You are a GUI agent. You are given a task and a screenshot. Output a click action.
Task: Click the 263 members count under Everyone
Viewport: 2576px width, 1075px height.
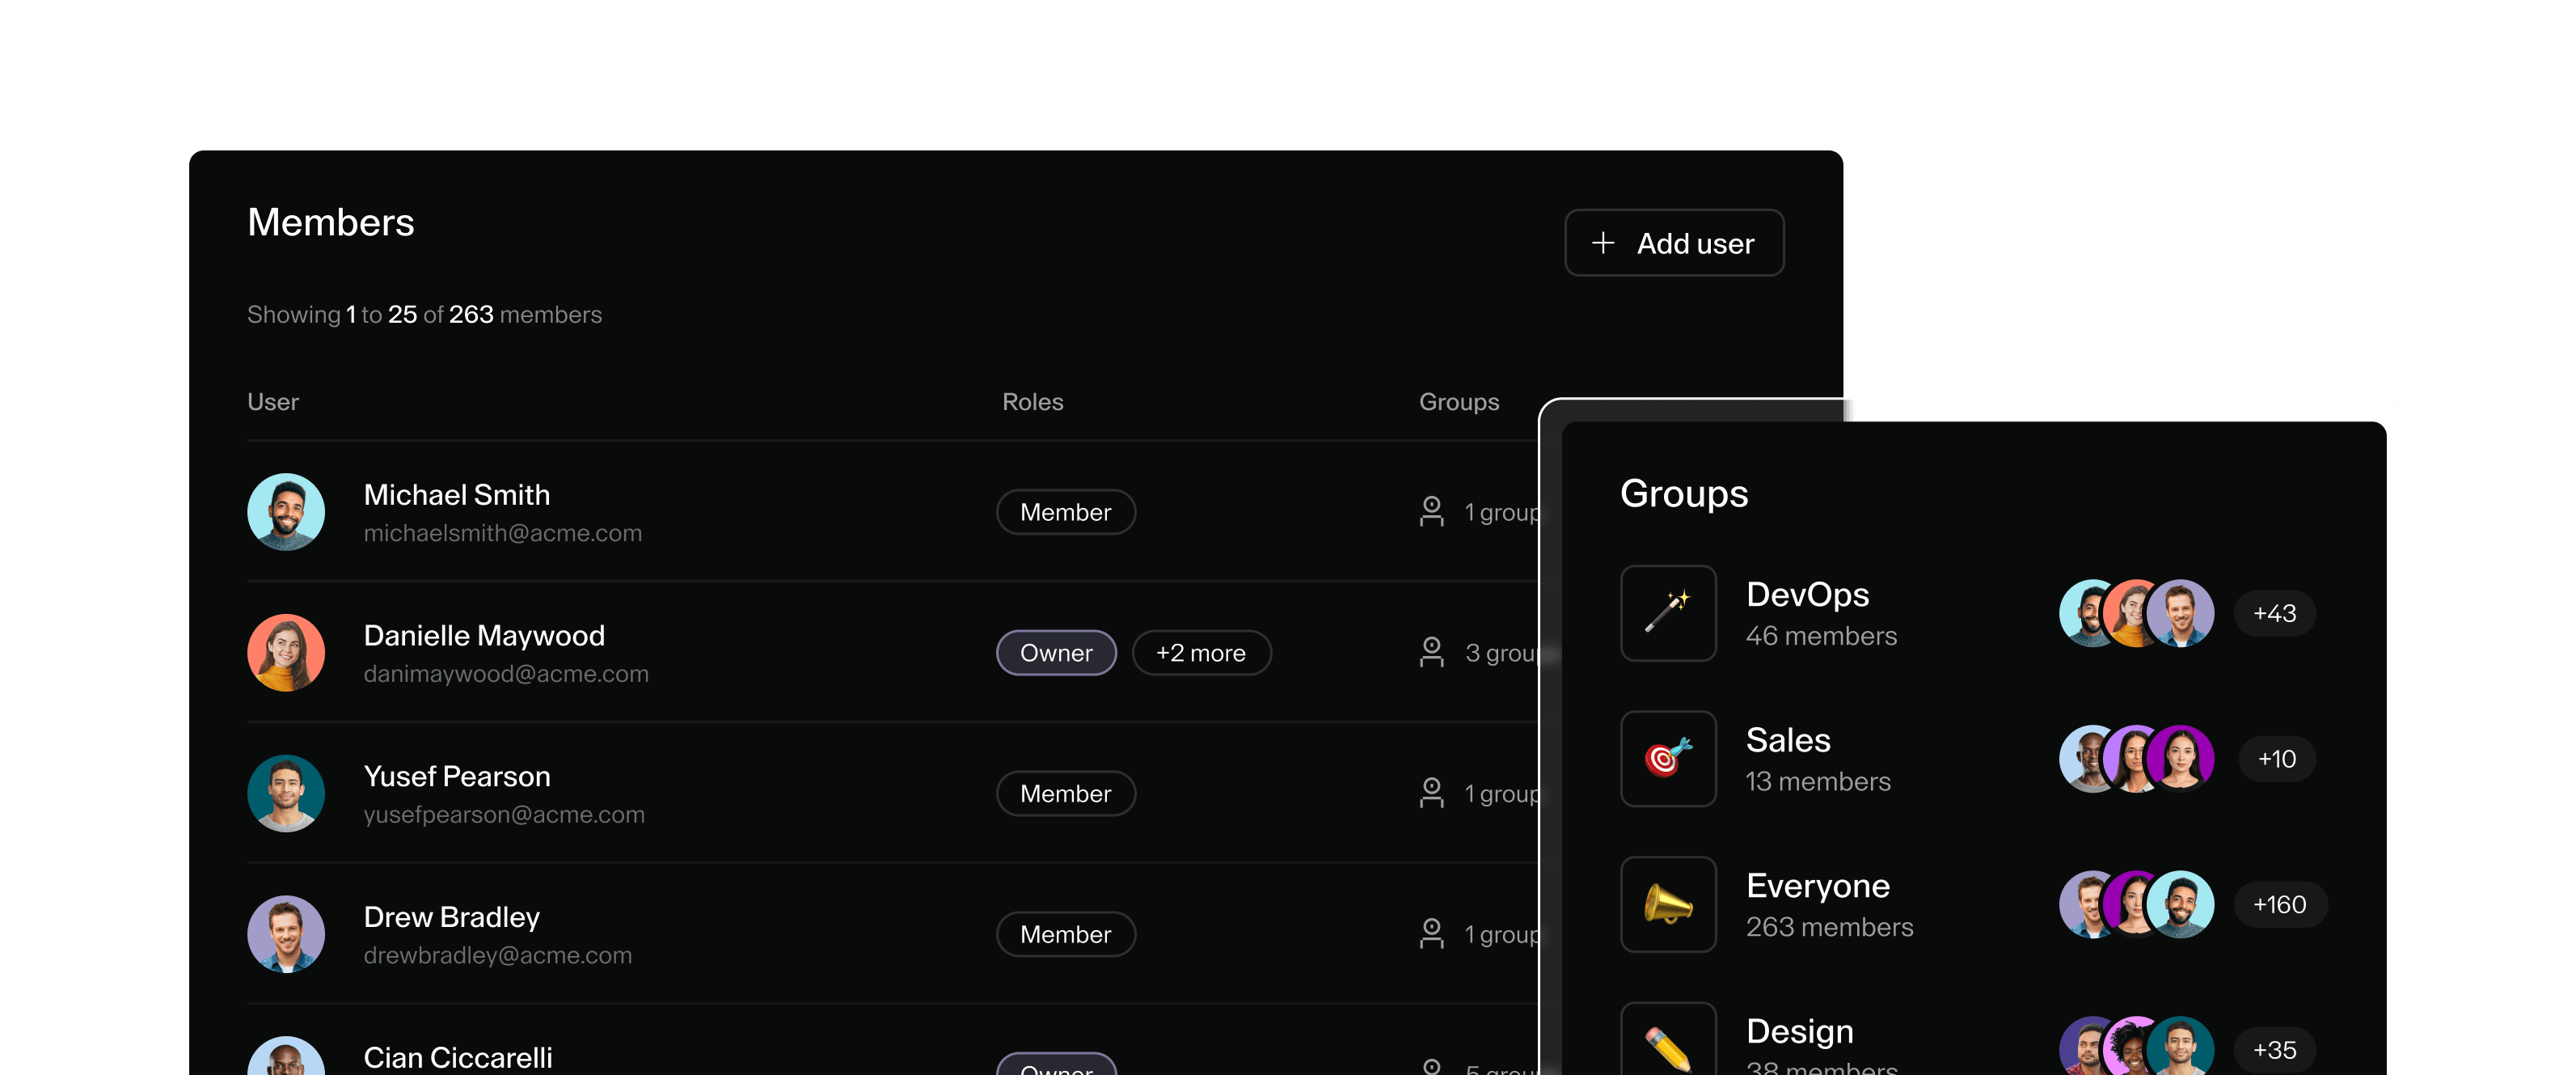coord(1829,928)
